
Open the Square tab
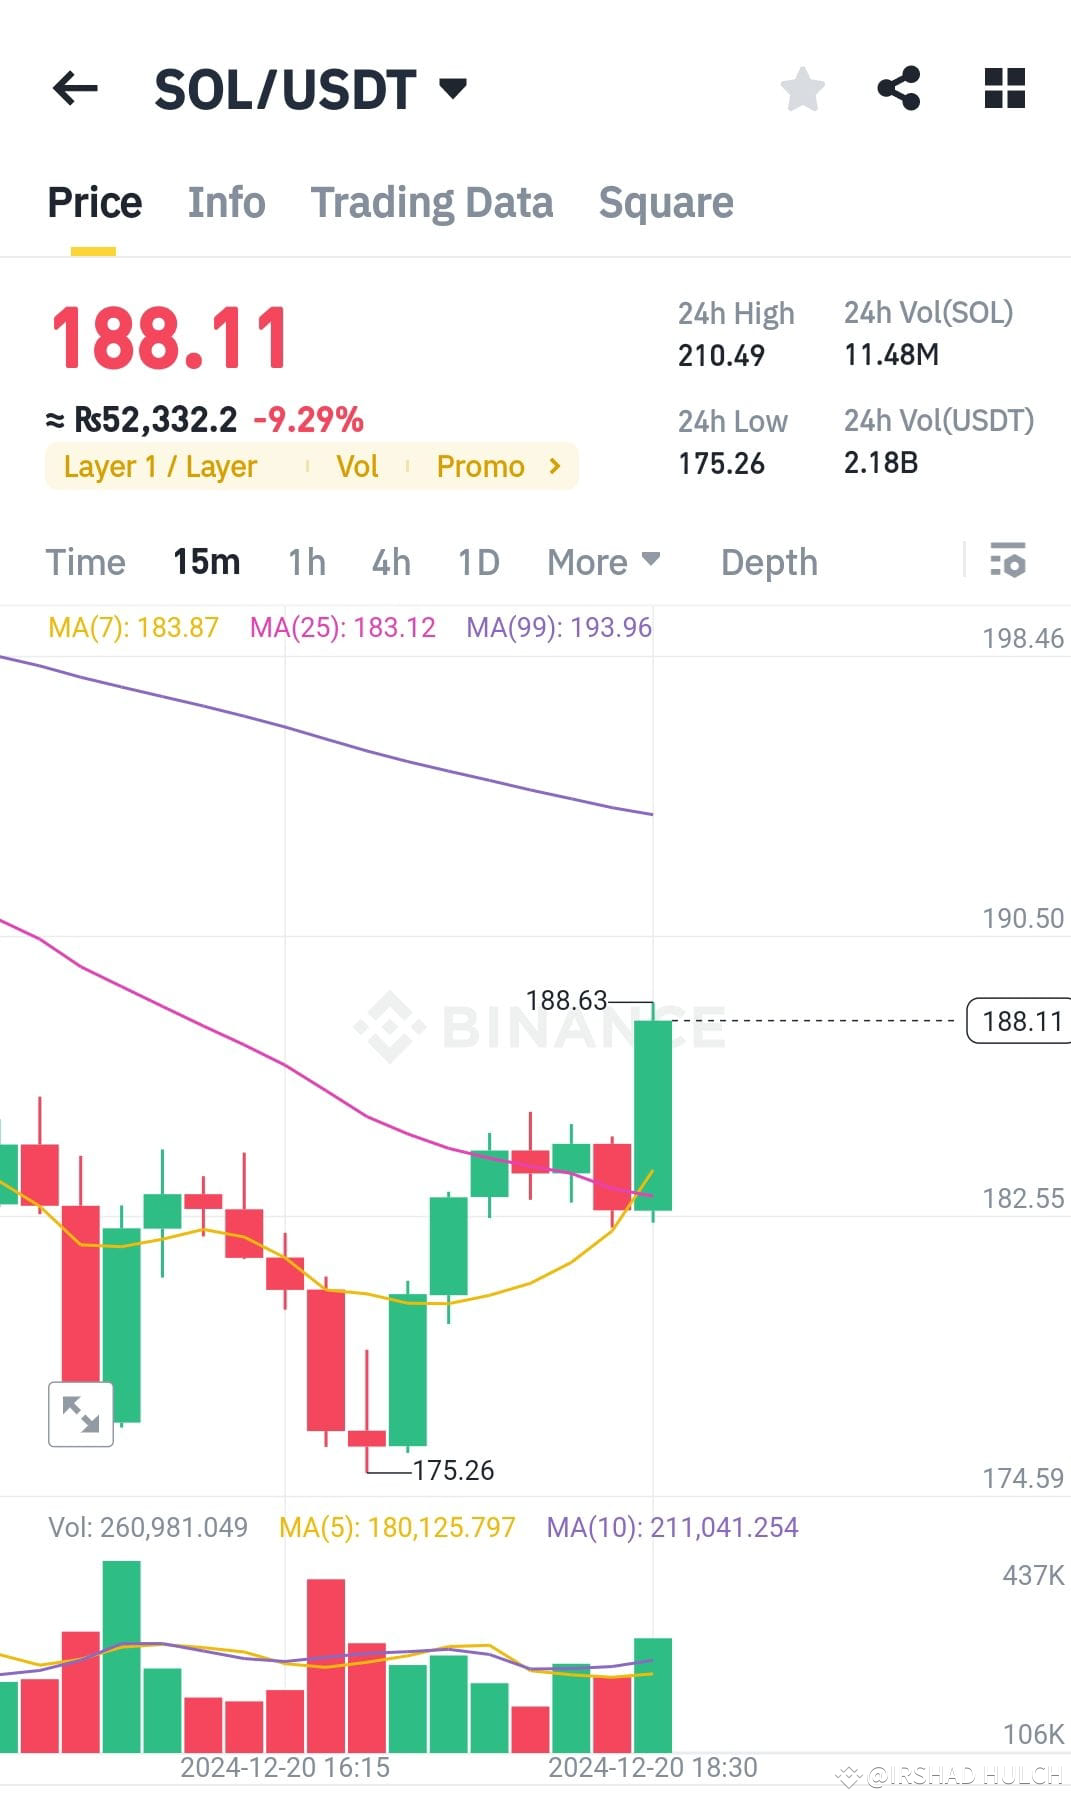tap(665, 202)
